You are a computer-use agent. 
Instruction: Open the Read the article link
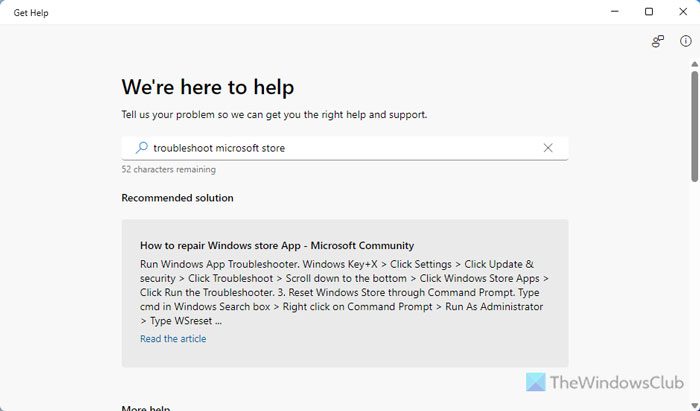(173, 339)
